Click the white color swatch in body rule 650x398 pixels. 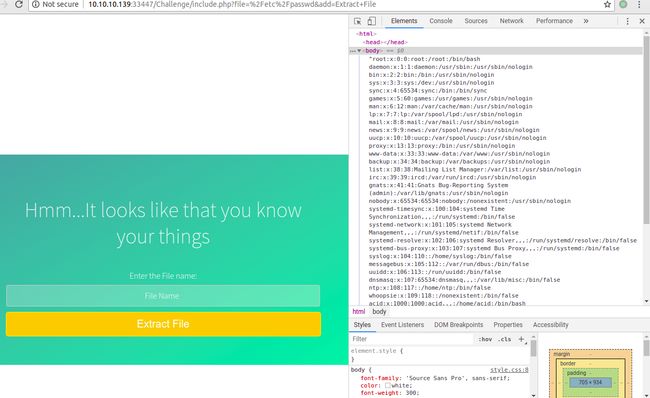click(388, 385)
